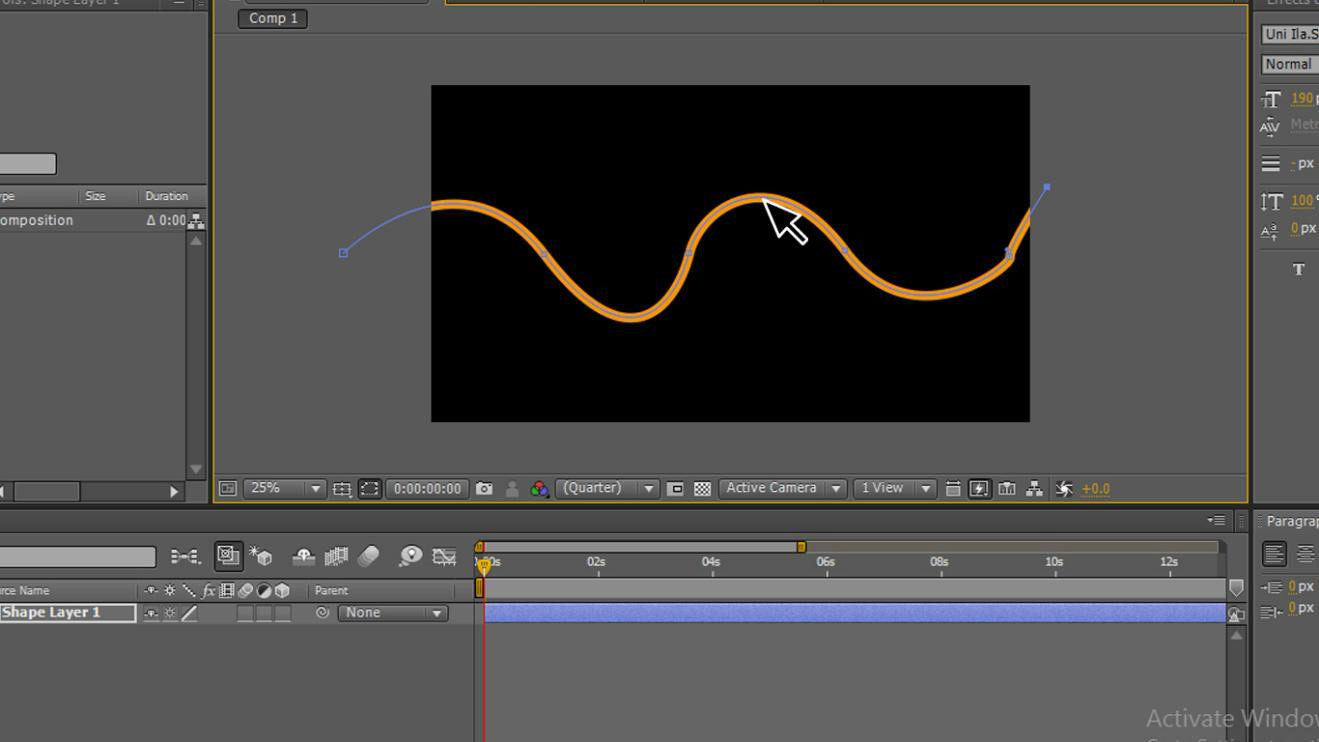
Task: Click the 190 font size value
Action: [1300, 99]
